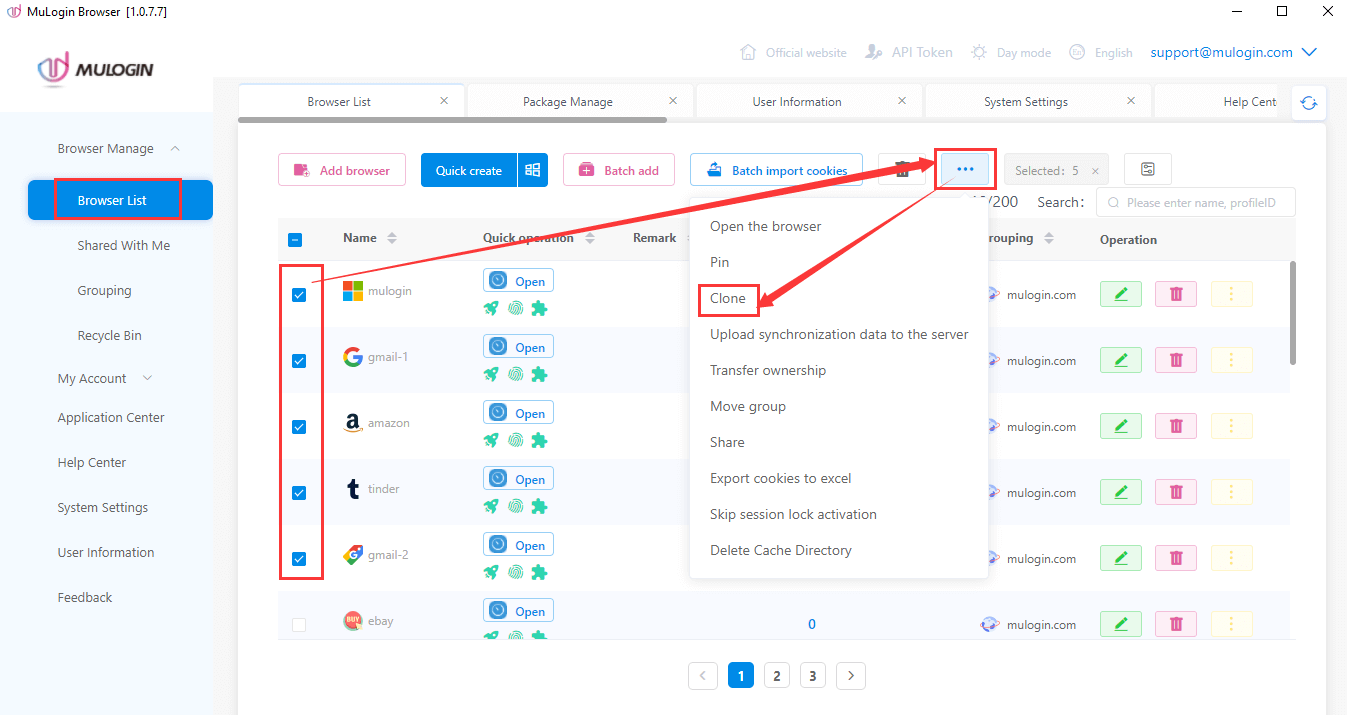Edit the tinder profile using the green pencil icon

click(1120, 491)
